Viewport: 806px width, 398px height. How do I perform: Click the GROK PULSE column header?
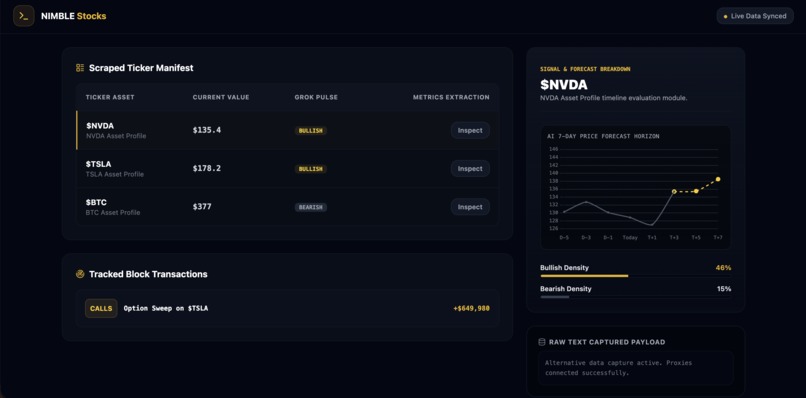[x=316, y=97]
